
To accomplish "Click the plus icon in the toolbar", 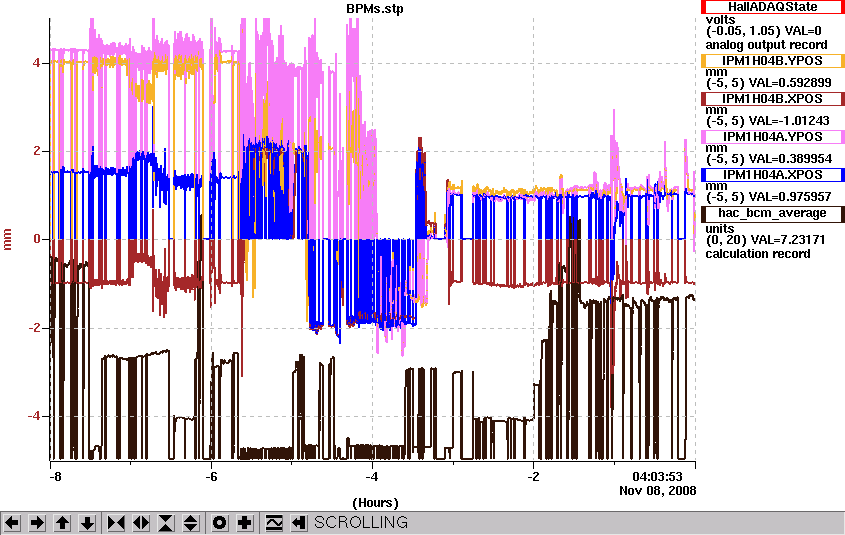I will [245, 523].
